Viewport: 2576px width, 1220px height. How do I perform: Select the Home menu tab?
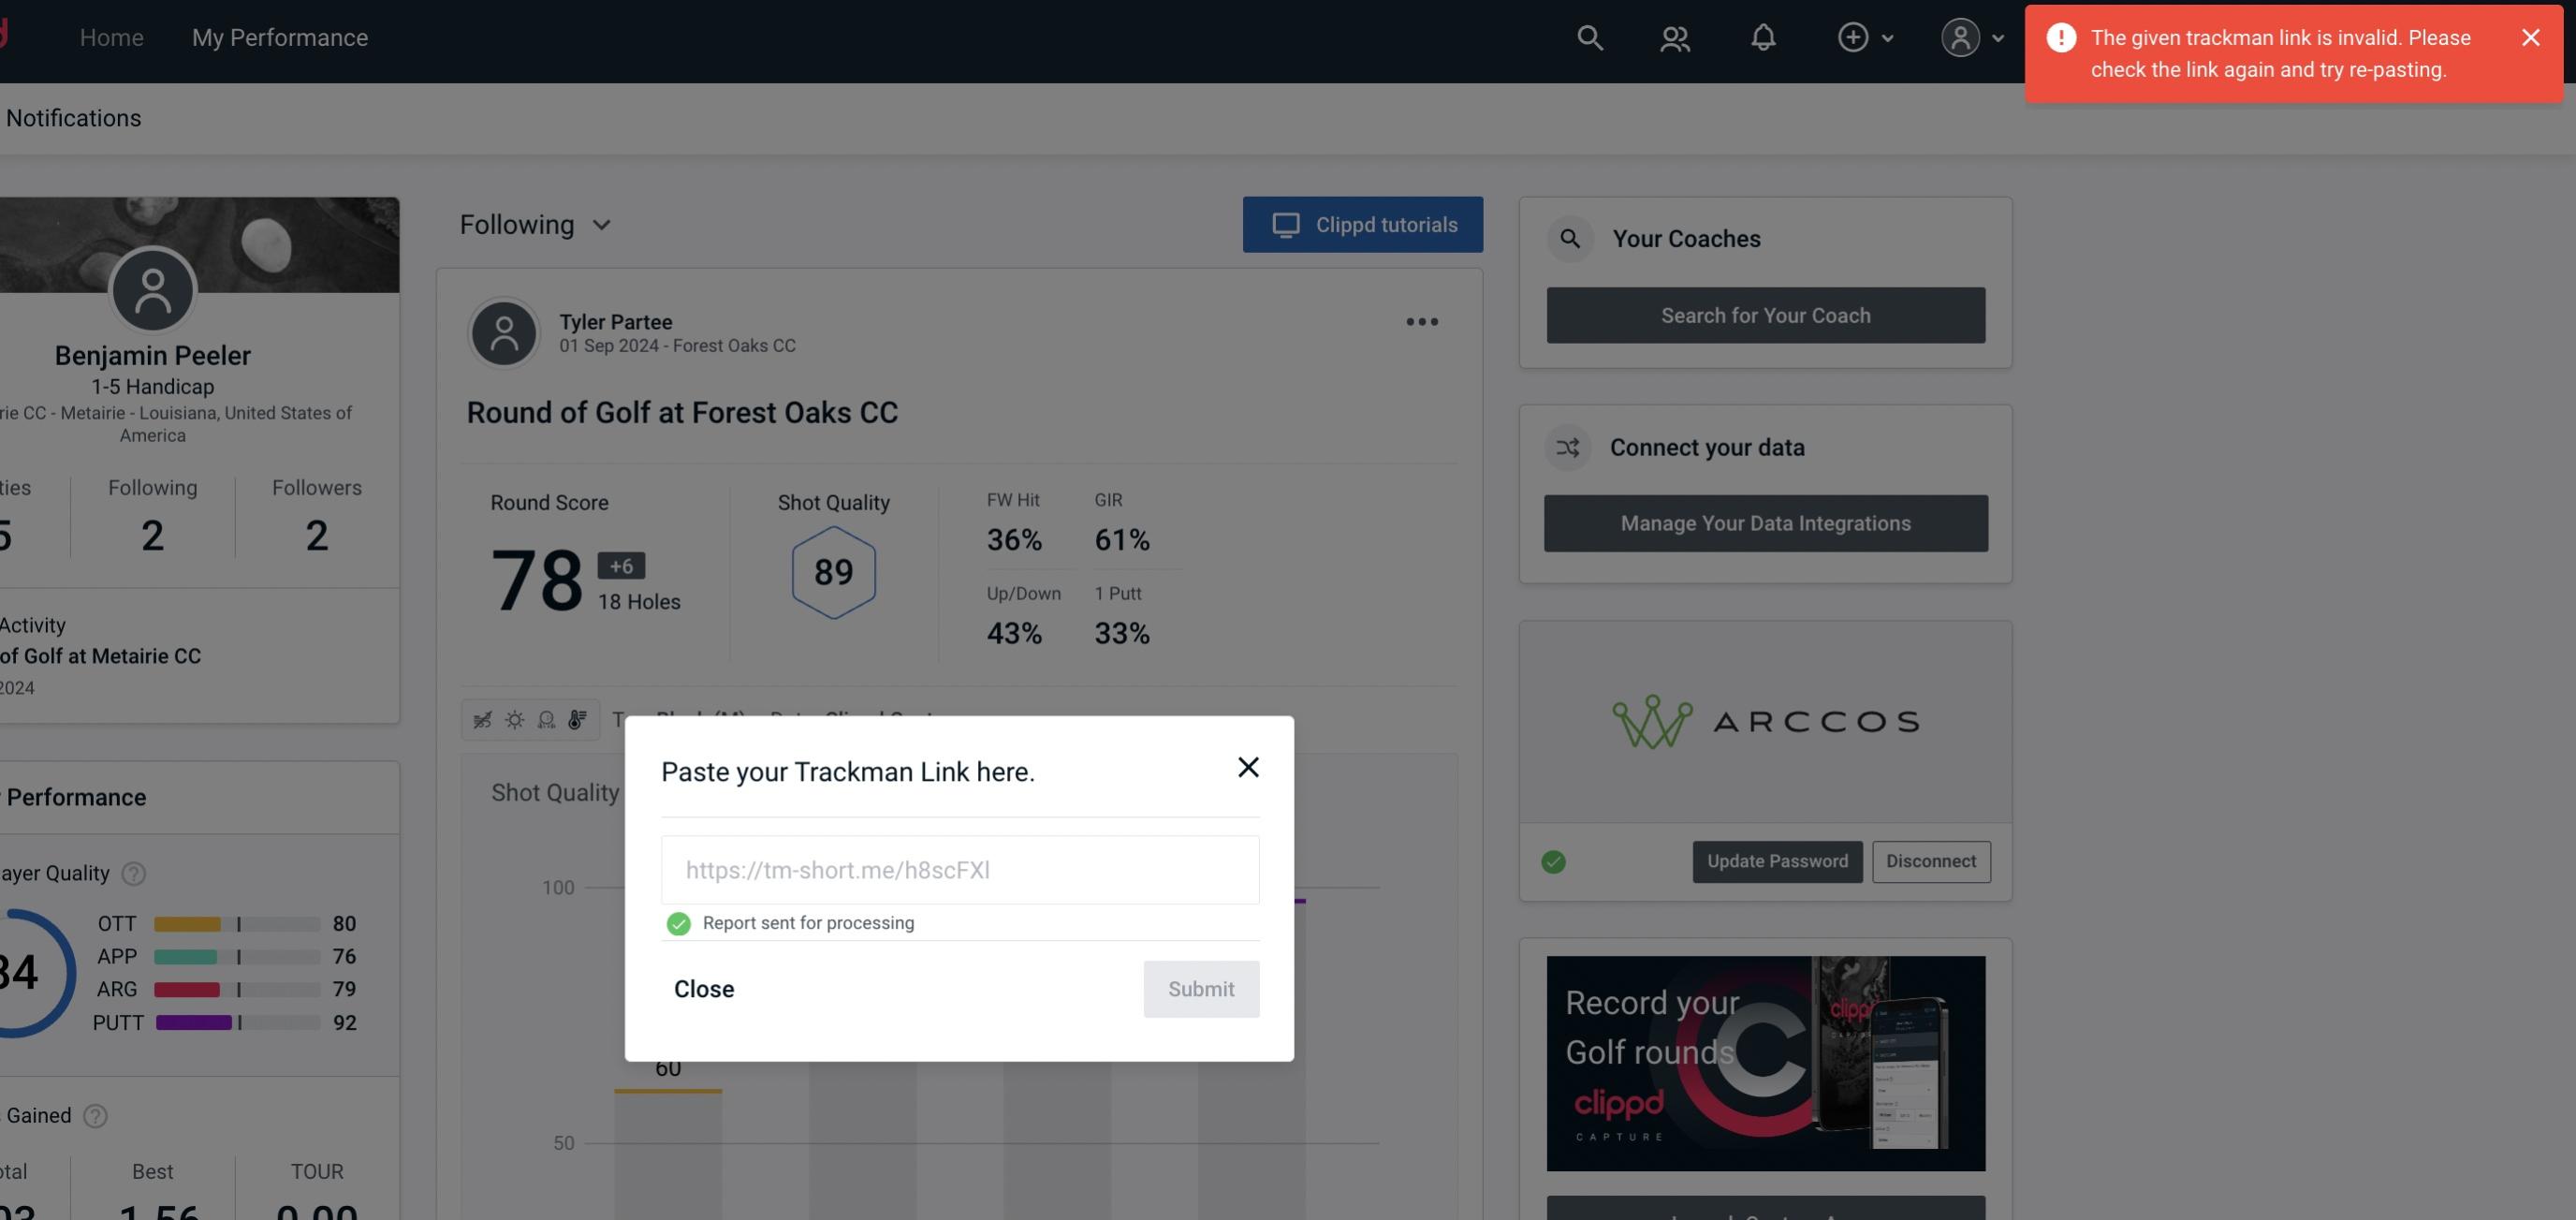click(x=111, y=37)
